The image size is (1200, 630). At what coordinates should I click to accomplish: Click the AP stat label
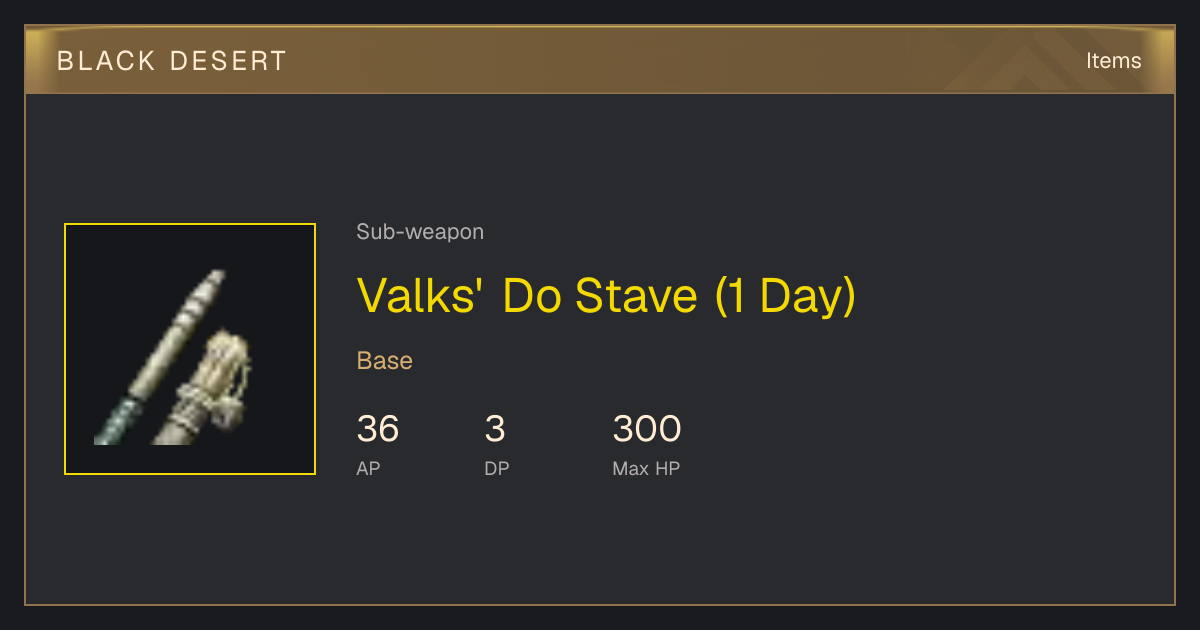[368, 468]
